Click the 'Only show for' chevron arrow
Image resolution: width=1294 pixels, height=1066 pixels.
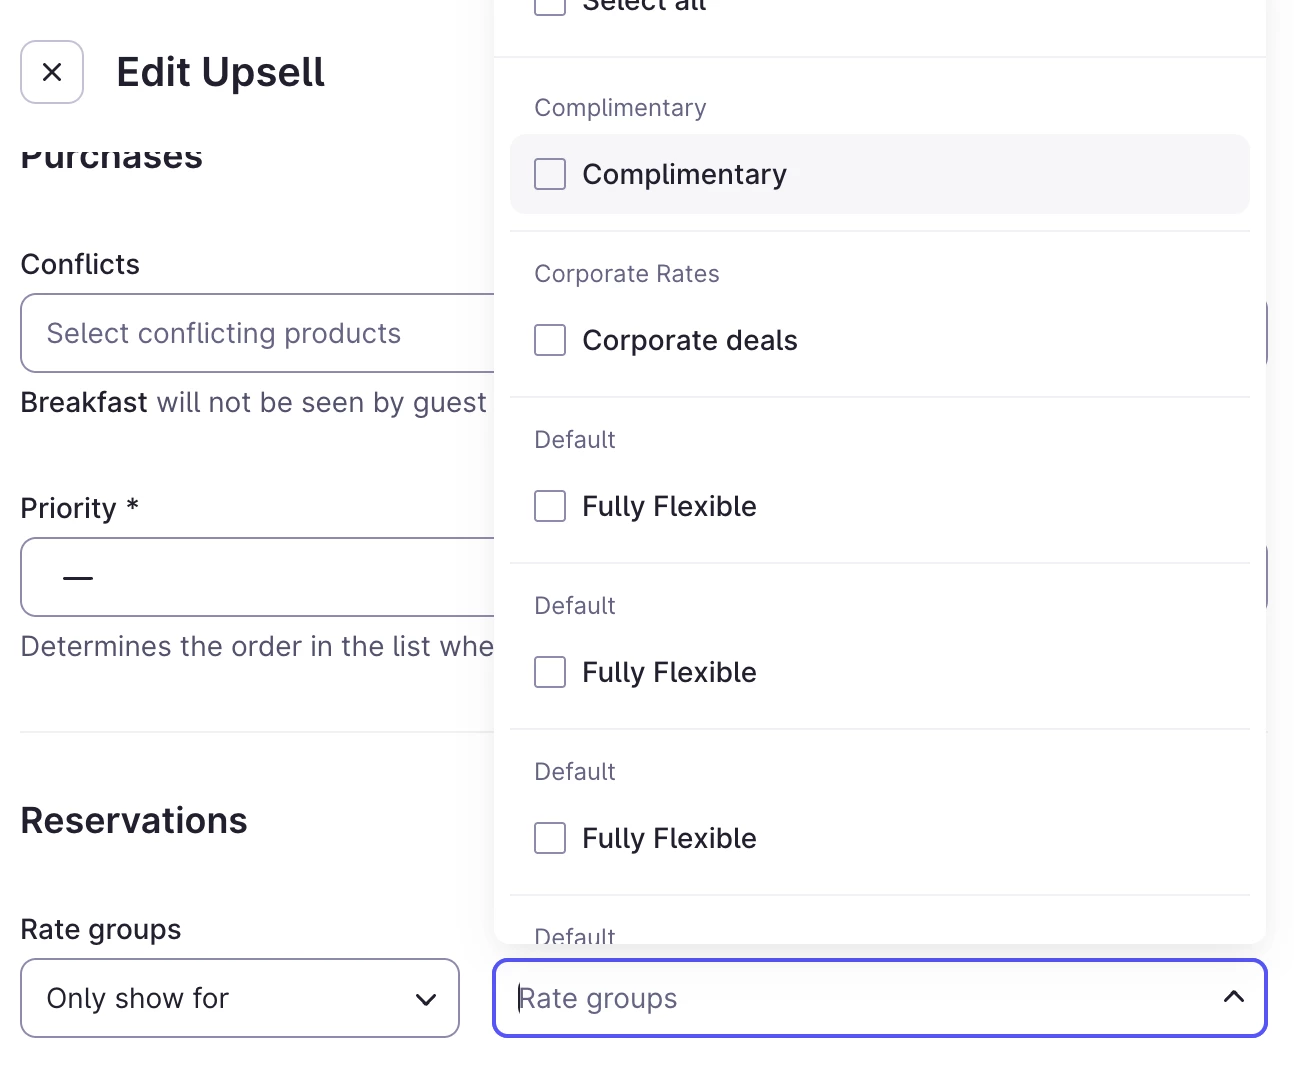(x=426, y=999)
